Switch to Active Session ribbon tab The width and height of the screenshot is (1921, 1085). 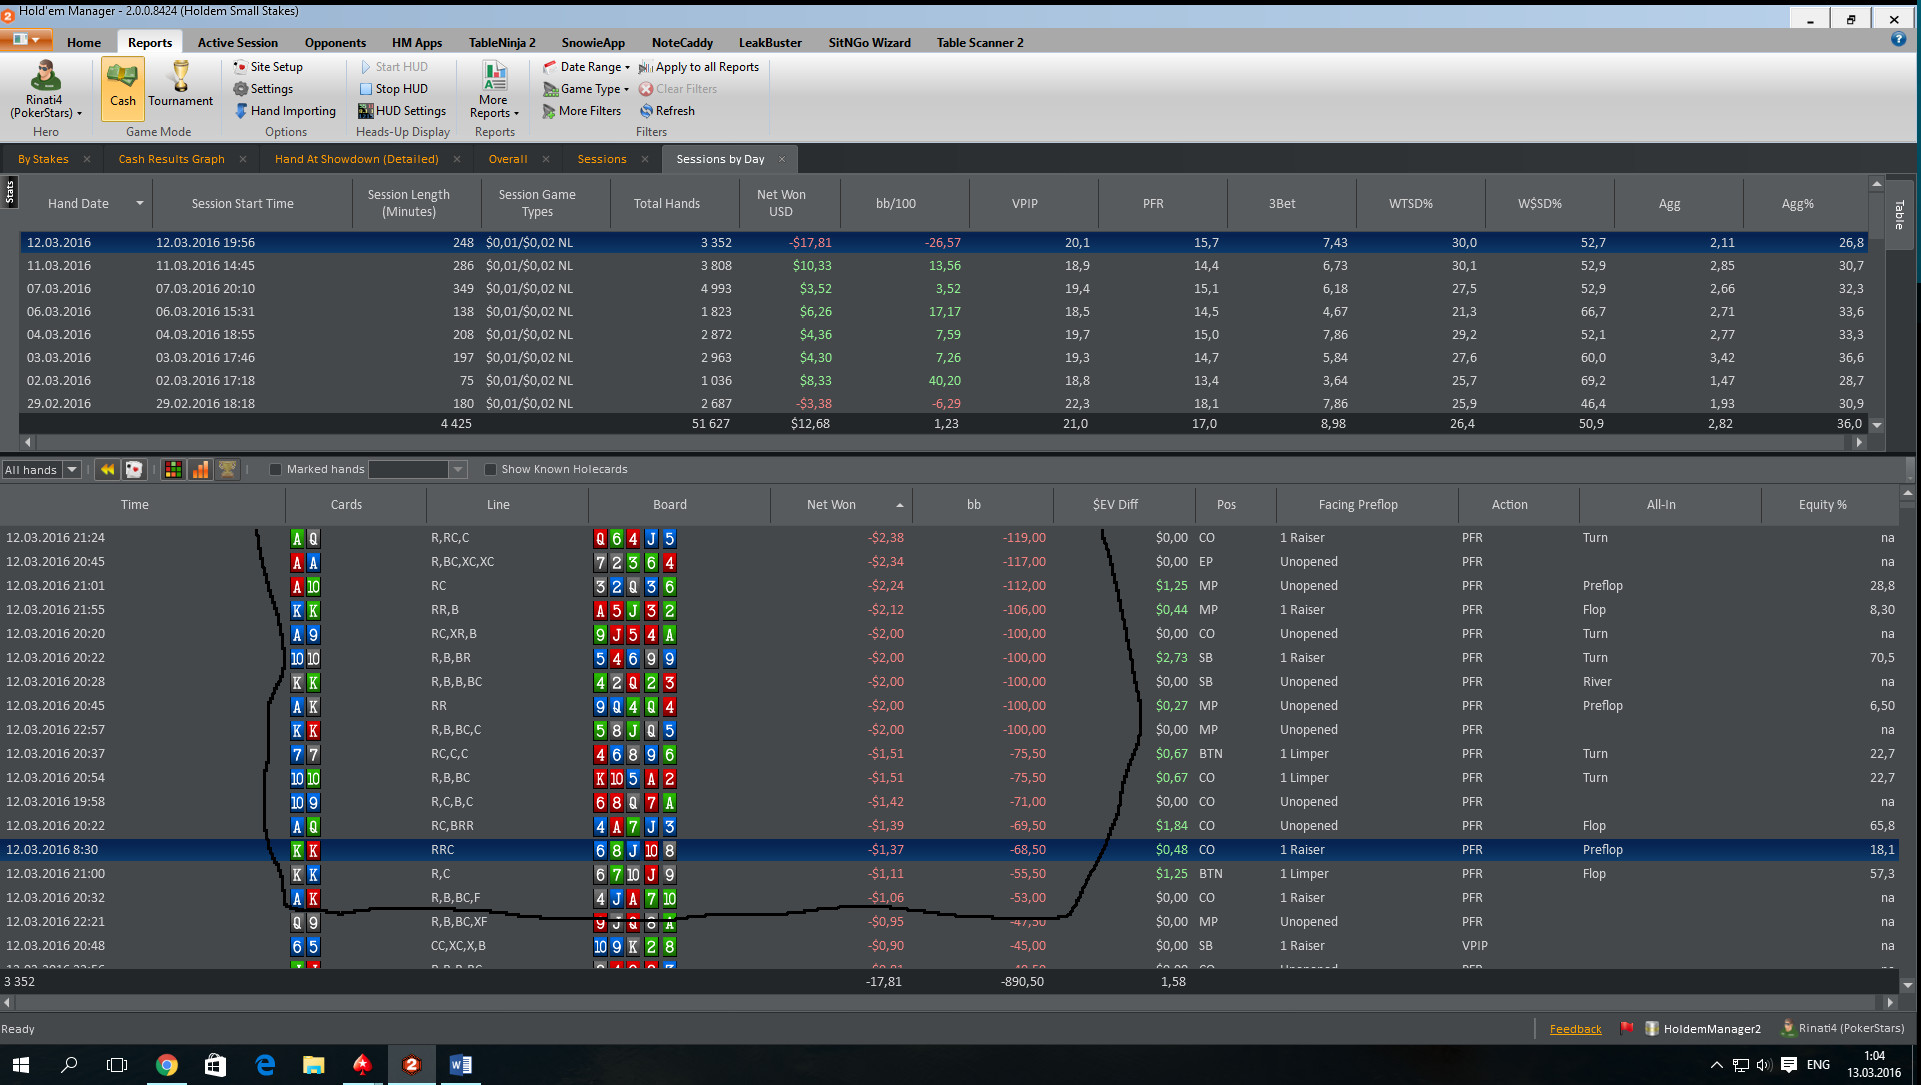pyautogui.click(x=238, y=42)
